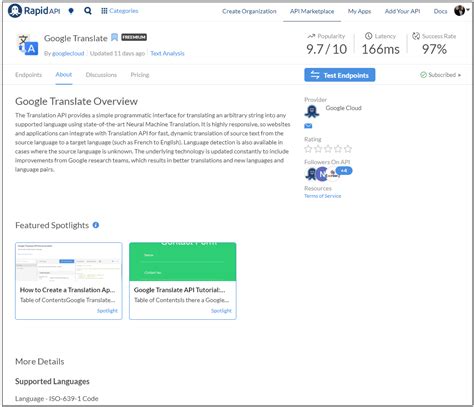Click the Google Cloud provider avatar
Screen dimensions: 474x407
pyautogui.click(x=312, y=111)
